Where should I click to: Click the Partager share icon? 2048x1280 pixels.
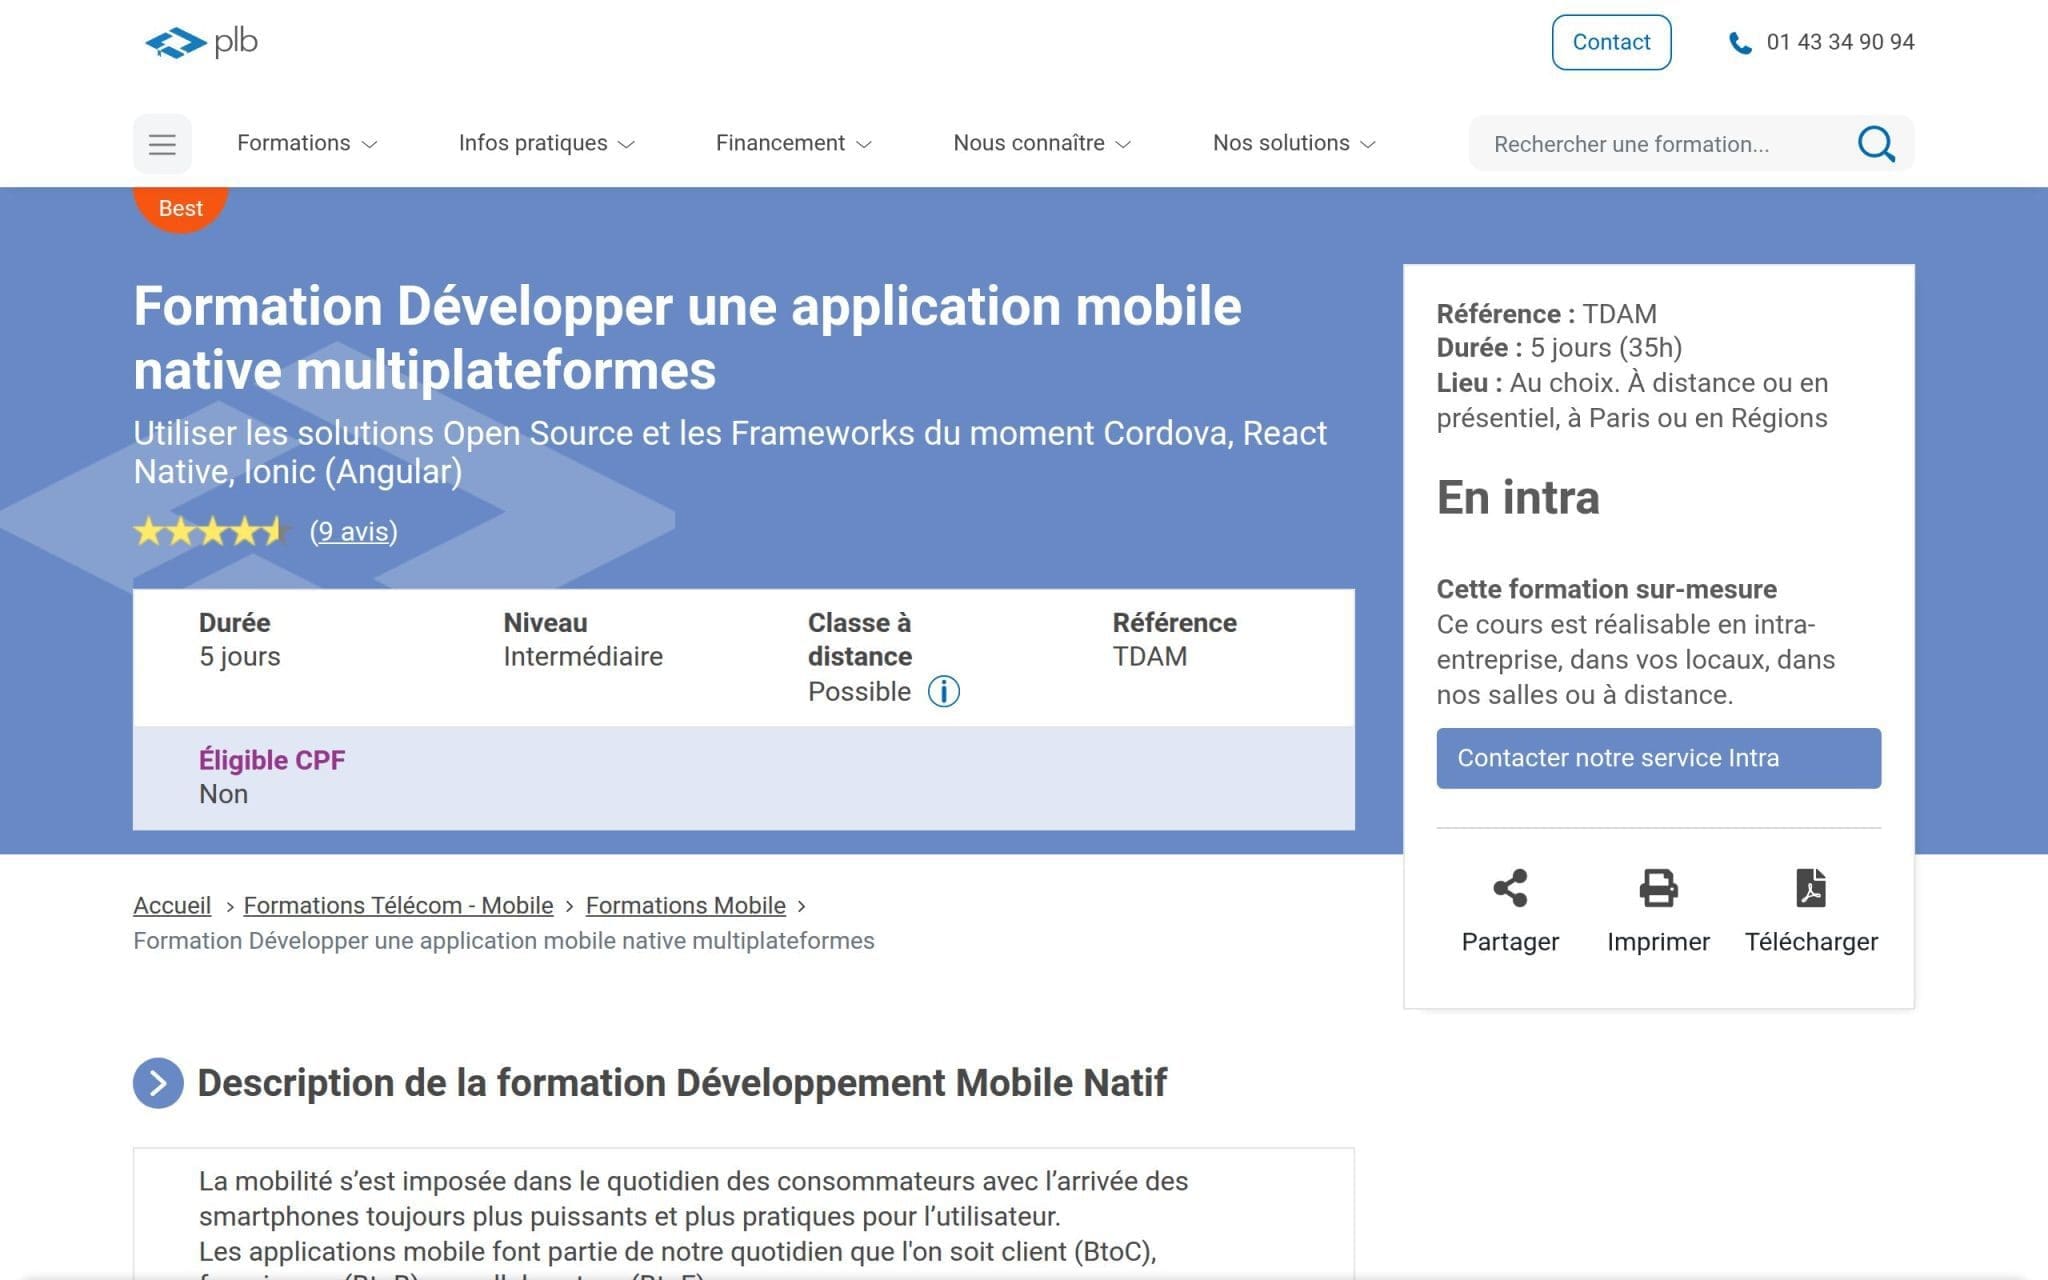(1510, 888)
